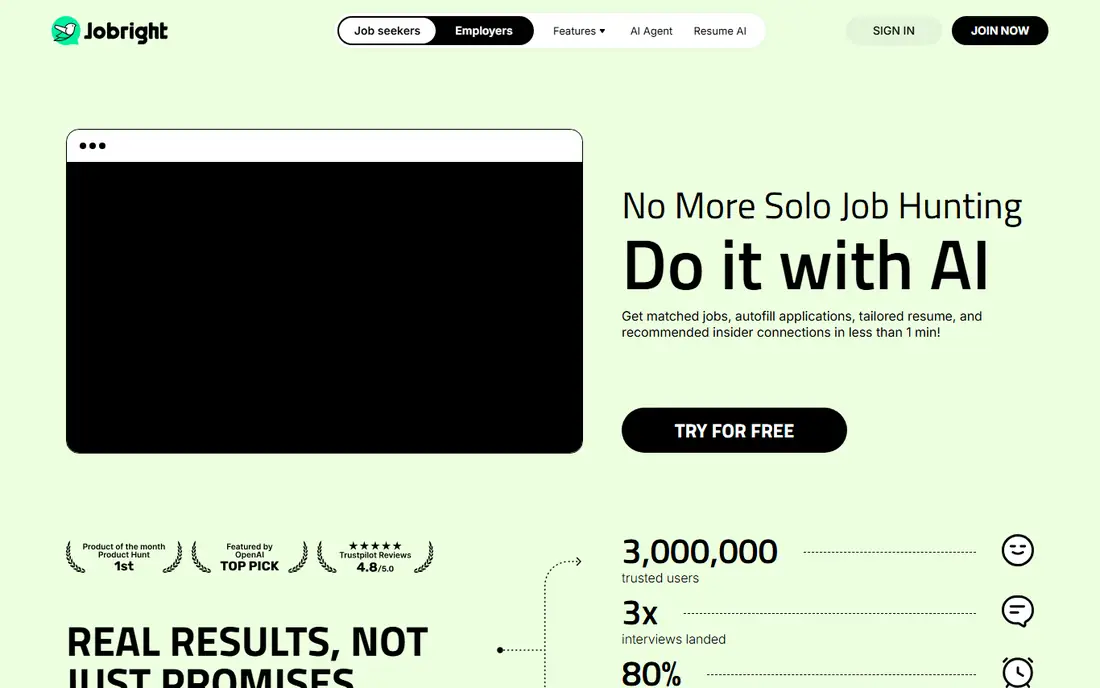Click the OpenAI TOP PICK badge
Viewport: 1100px width, 688px height.
click(249, 557)
